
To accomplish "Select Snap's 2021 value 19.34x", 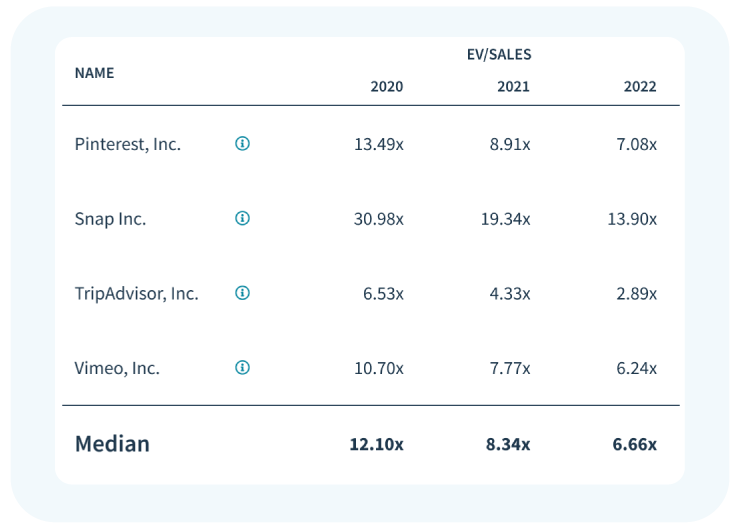I will (x=505, y=219).
